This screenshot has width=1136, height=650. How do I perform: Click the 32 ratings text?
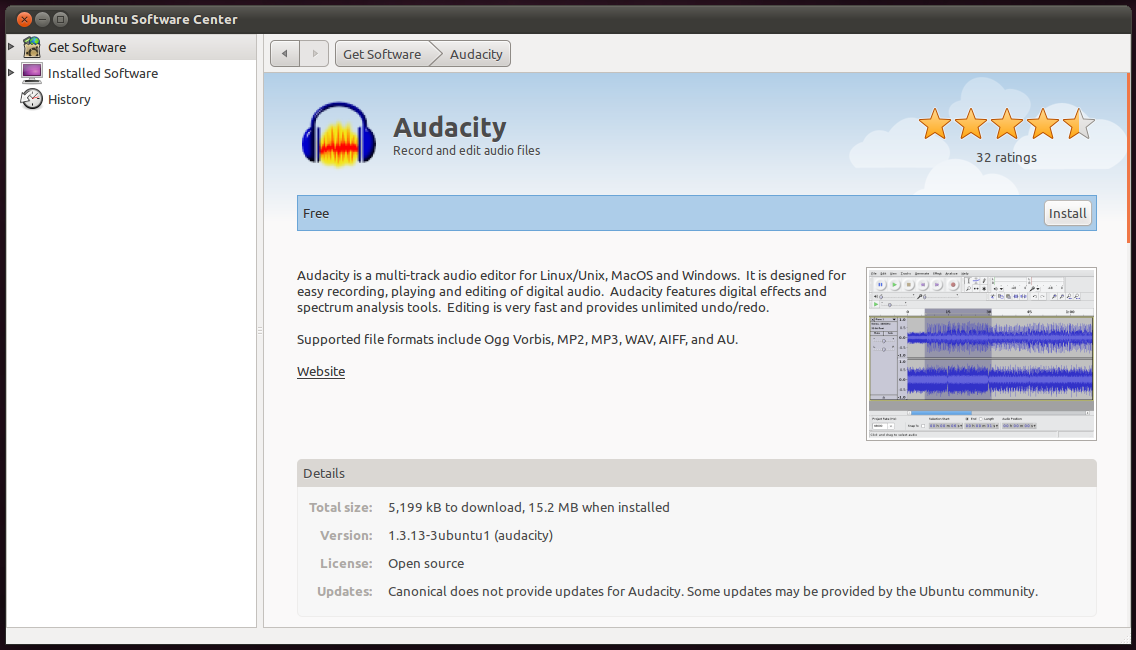(1006, 157)
